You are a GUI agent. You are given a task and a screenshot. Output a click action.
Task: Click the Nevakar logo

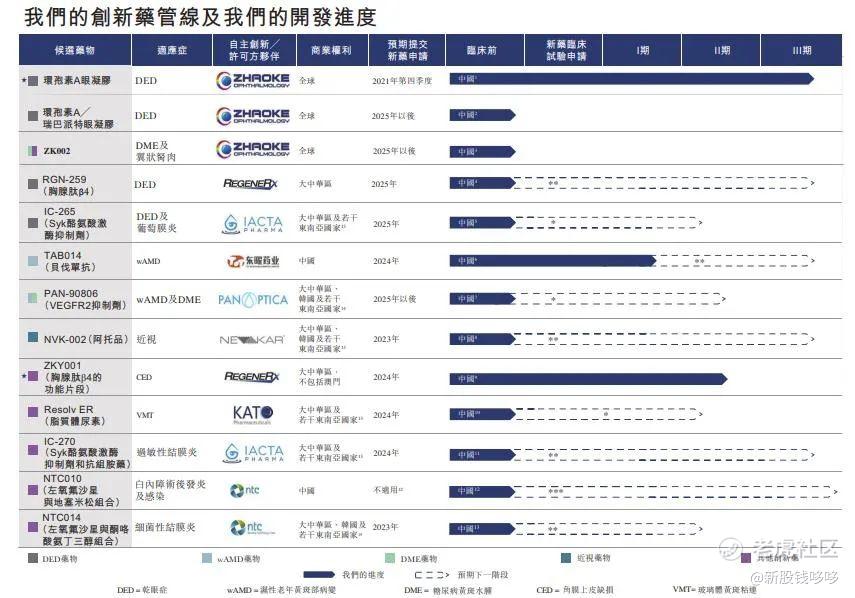point(252,340)
